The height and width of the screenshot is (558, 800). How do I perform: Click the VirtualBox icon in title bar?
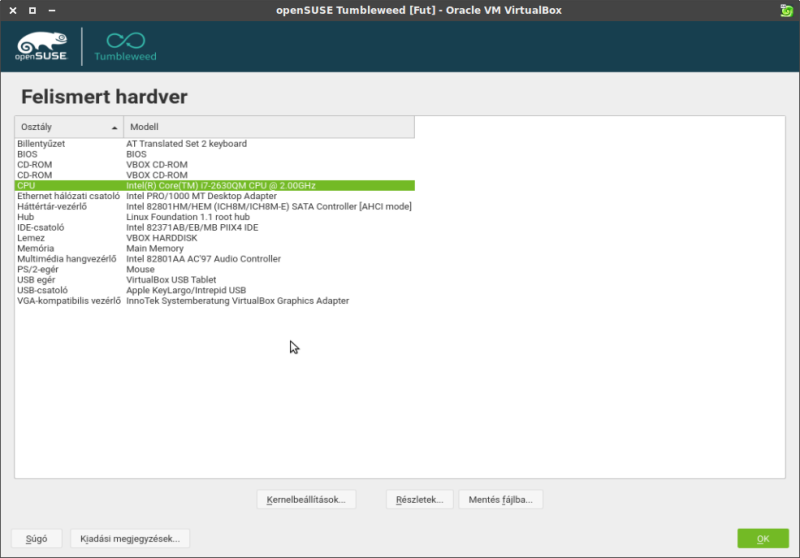(786, 10)
